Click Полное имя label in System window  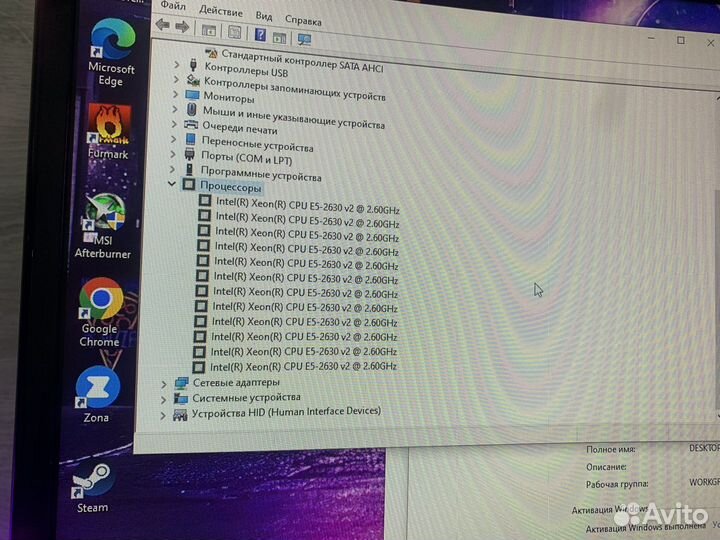click(611, 450)
